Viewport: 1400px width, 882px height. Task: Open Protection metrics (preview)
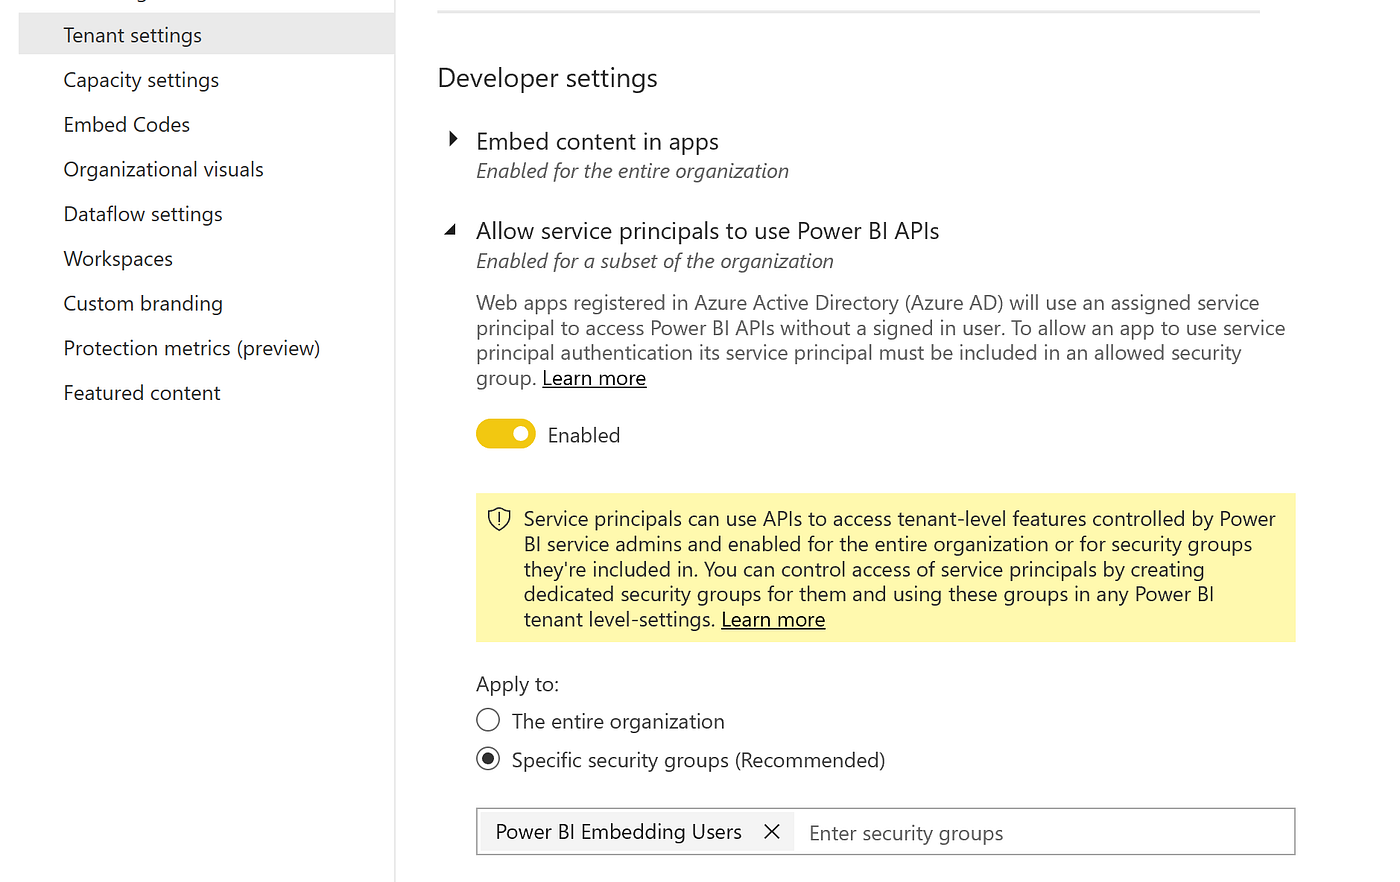[x=192, y=348]
